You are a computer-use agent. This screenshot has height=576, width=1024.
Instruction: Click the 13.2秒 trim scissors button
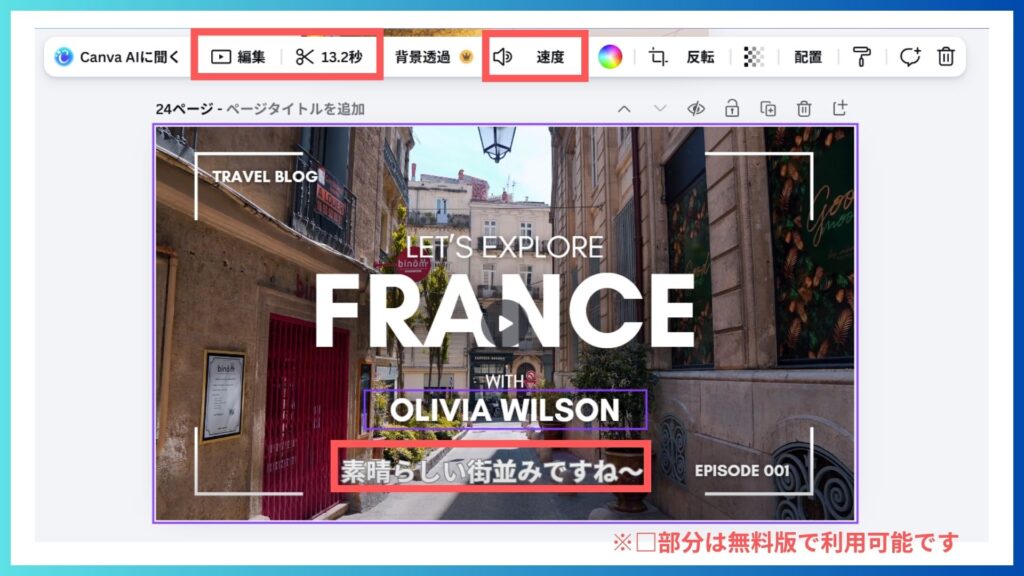point(329,57)
